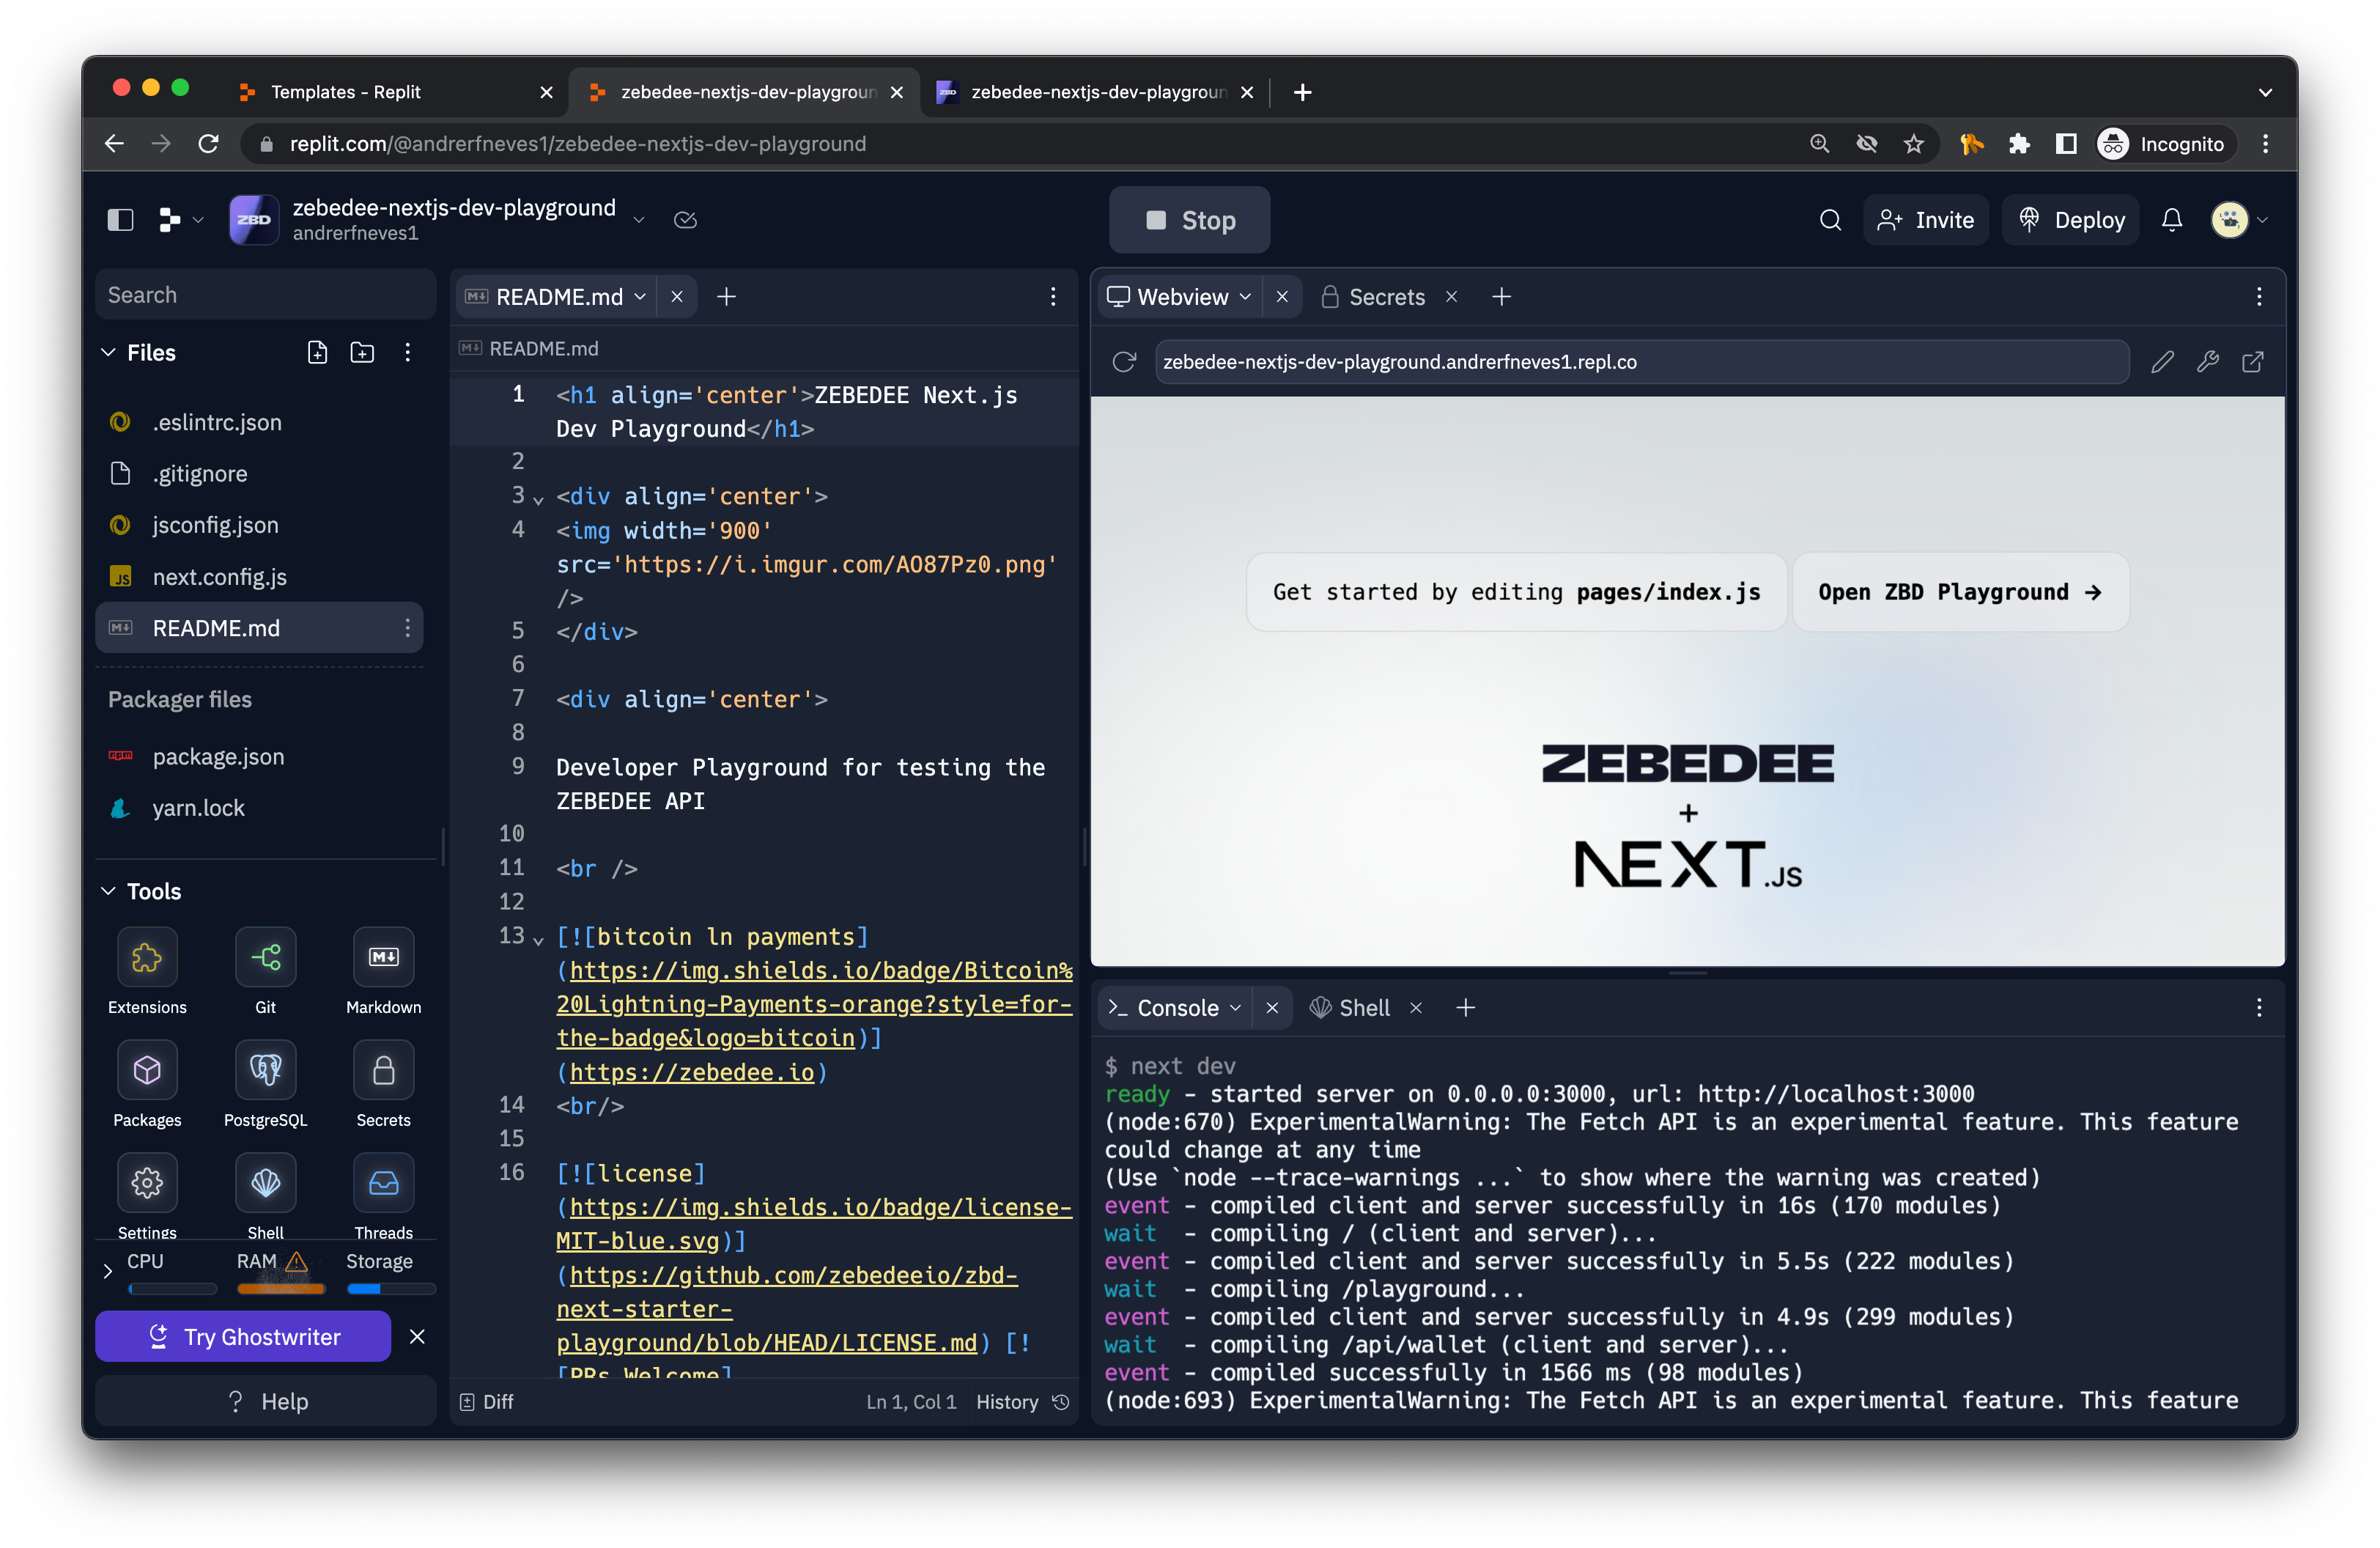Image resolution: width=2380 pixels, height=1548 pixels.
Task: Open the Console pane three-dot menu
Action: [2258, 1007]
